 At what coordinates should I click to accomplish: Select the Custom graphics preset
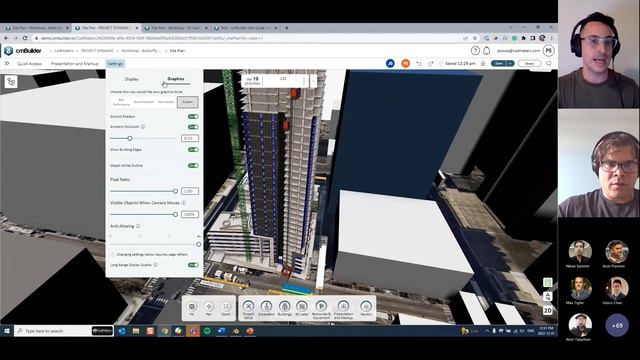click(x=187, y=102)
